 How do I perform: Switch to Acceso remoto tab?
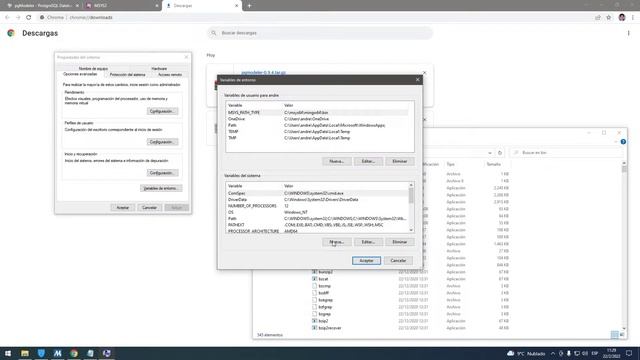[170, 75]
